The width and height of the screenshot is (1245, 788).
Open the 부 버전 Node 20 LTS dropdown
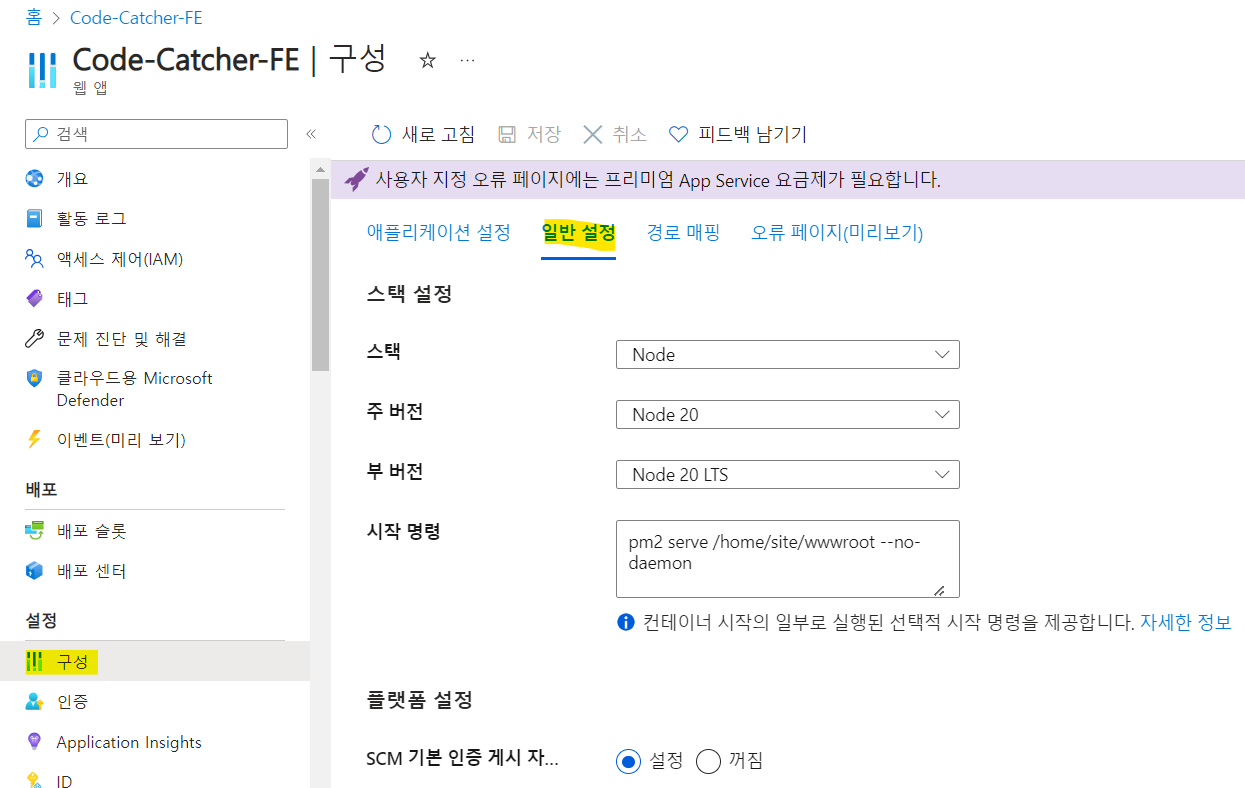(787, 475)
